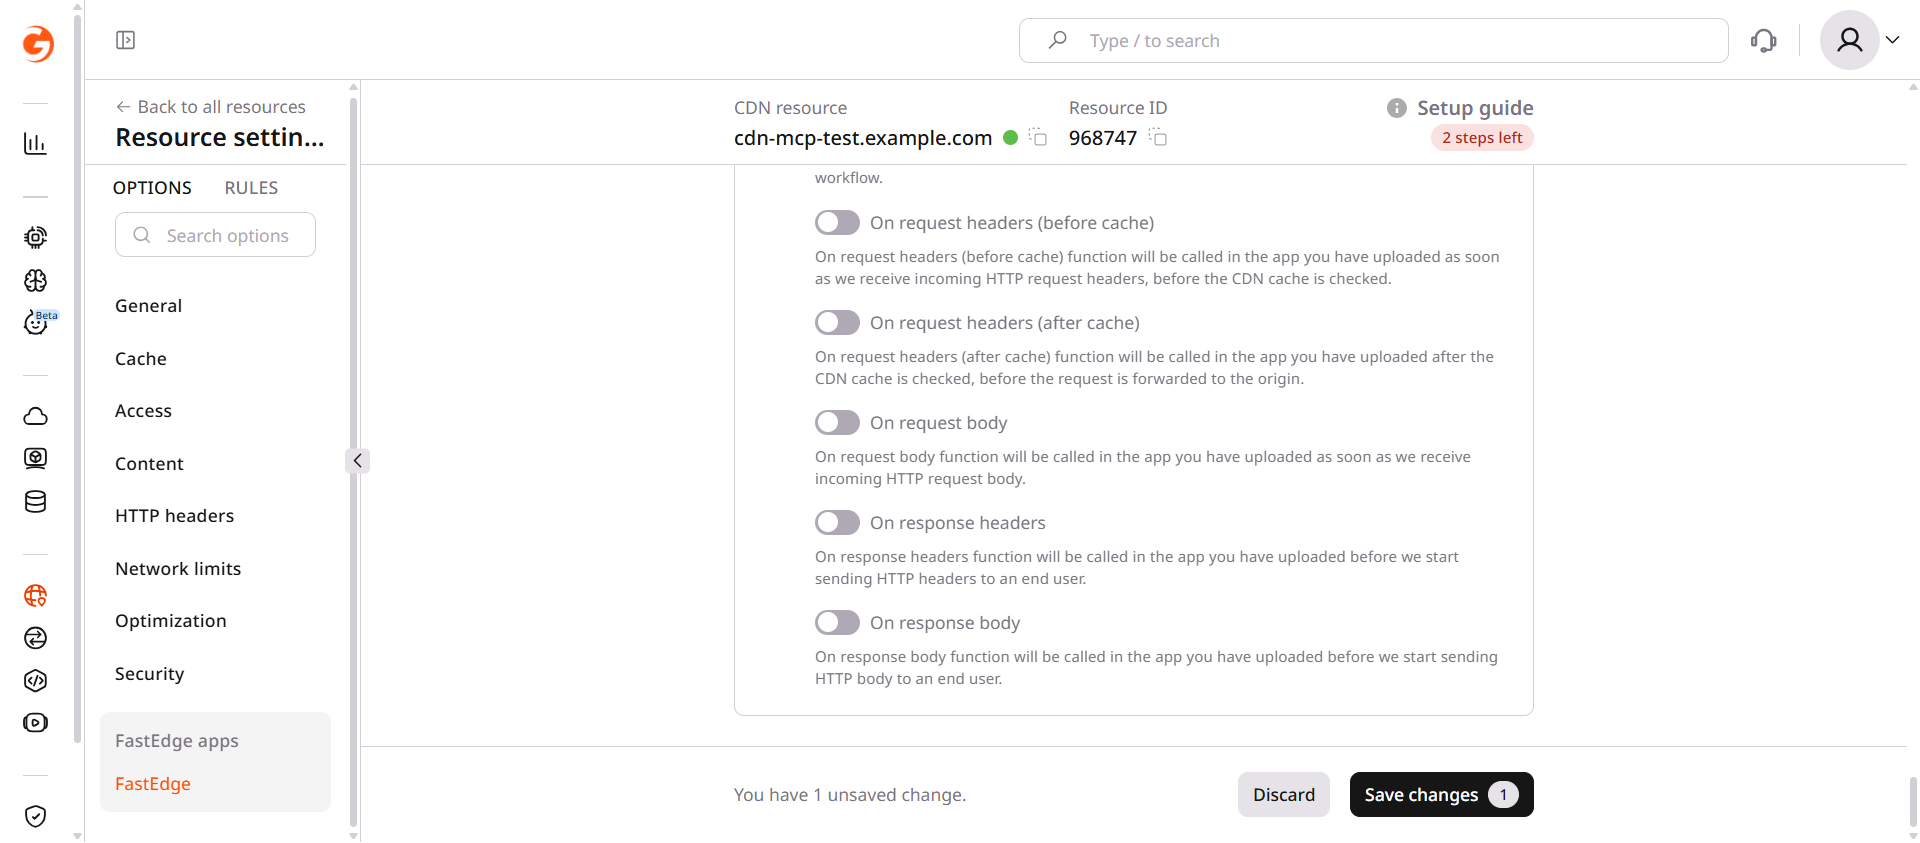Open the brain AI icon in sidebar
The height and width of the screenshot is (843, 1920).
coord(35,280)
